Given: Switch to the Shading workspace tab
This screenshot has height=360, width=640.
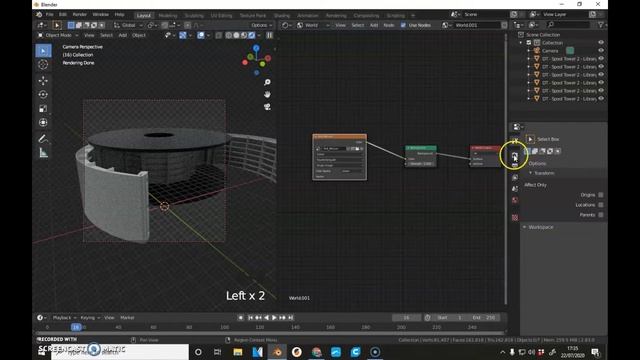Looking at the screenshot, I should tap(282, 16).
